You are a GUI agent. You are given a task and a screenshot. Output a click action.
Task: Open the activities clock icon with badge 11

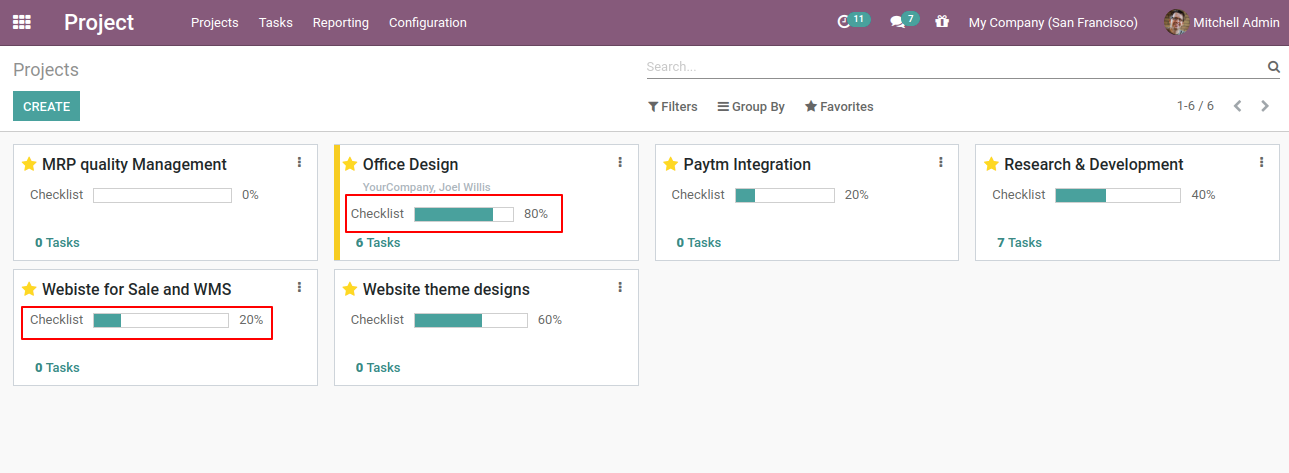tap(843, 21)
